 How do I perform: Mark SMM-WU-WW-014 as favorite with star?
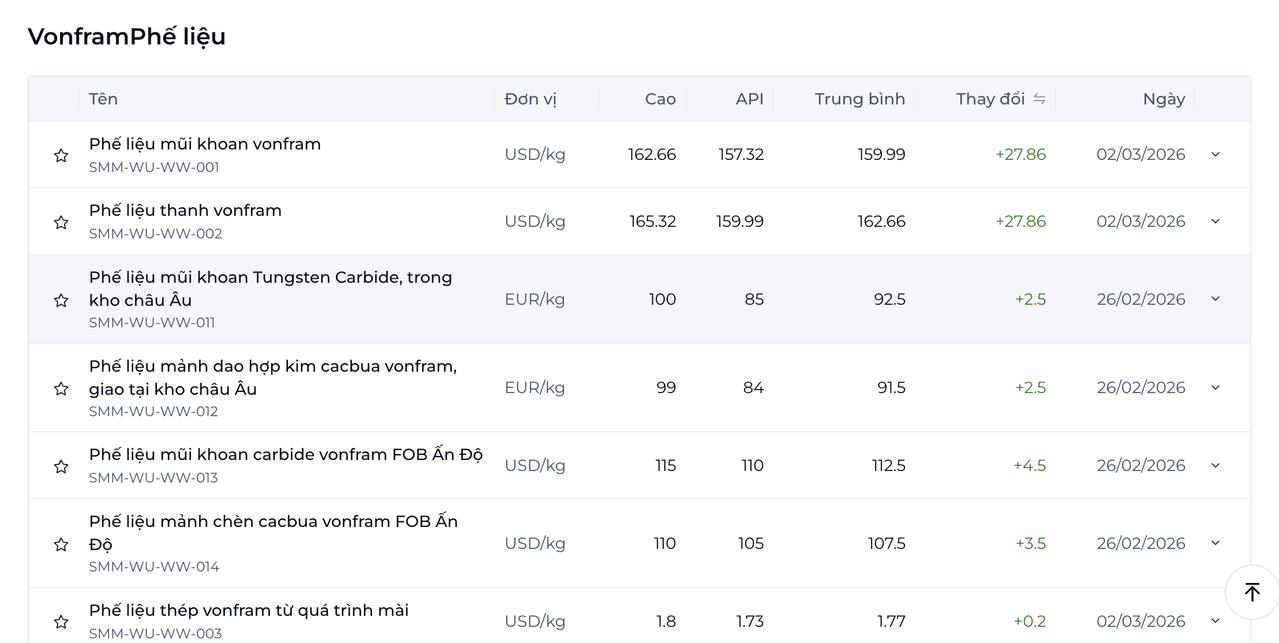point(61,544)
